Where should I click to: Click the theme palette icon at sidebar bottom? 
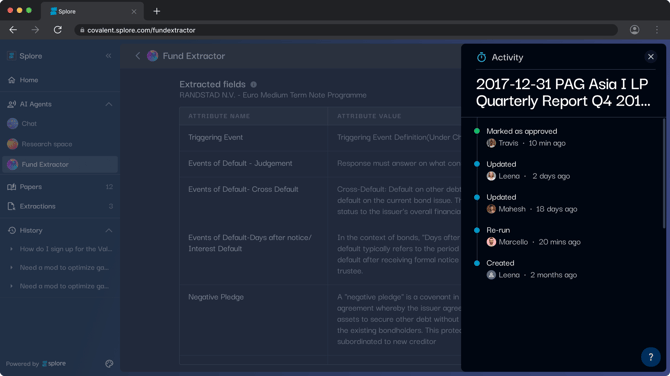click(x=109, y=364)
